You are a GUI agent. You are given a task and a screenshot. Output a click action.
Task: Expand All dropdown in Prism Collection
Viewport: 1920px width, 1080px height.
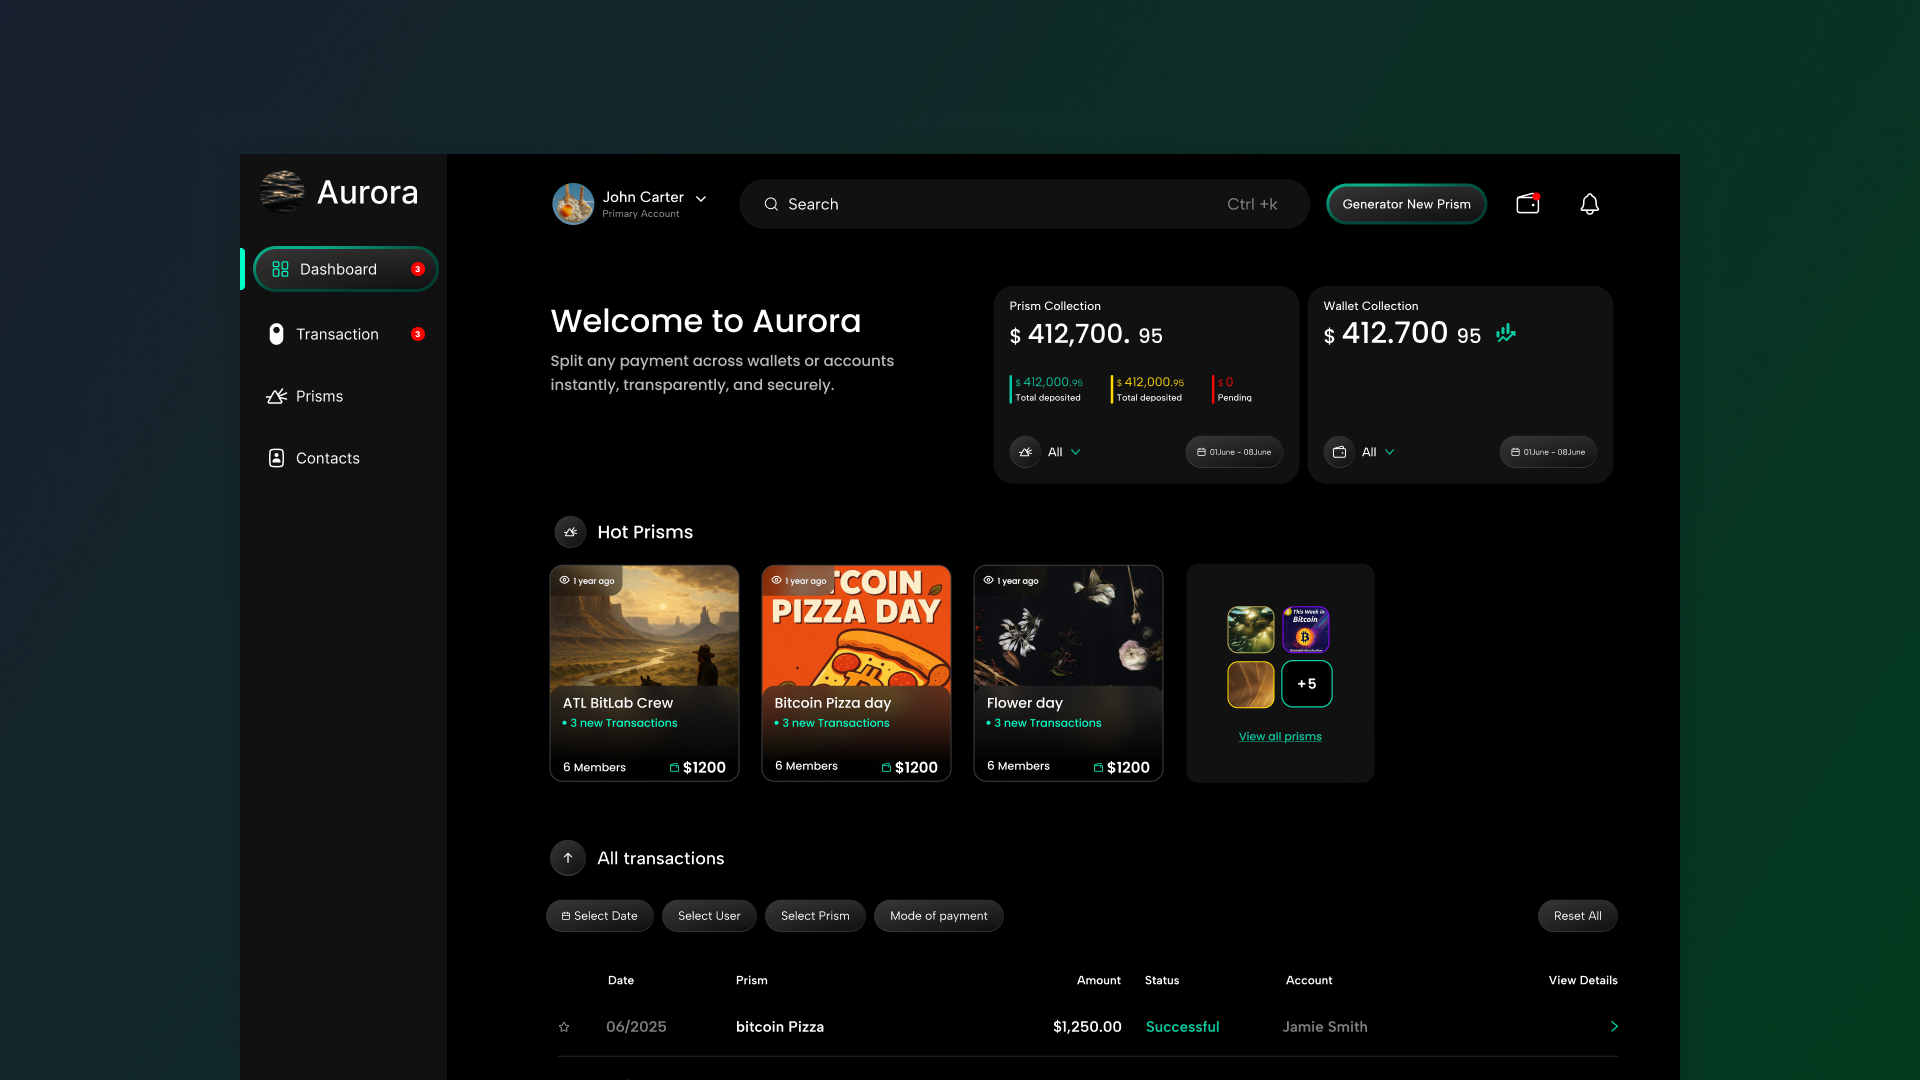click(1064, 452)
